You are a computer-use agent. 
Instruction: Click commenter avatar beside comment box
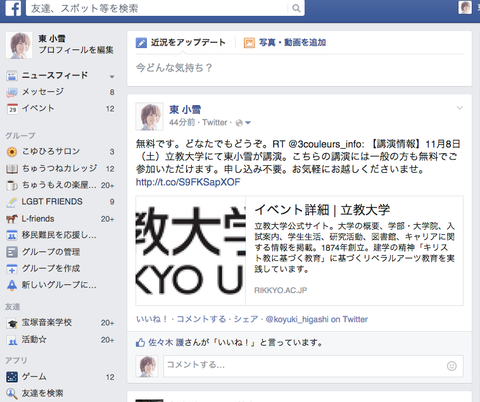point(147,366)
